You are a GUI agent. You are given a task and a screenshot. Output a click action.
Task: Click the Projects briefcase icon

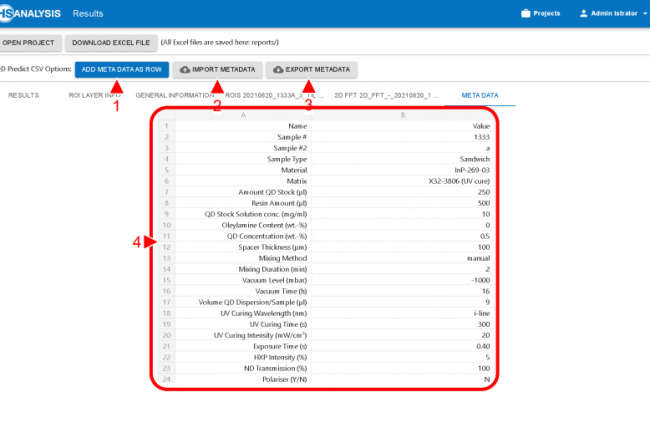[526, 15]
